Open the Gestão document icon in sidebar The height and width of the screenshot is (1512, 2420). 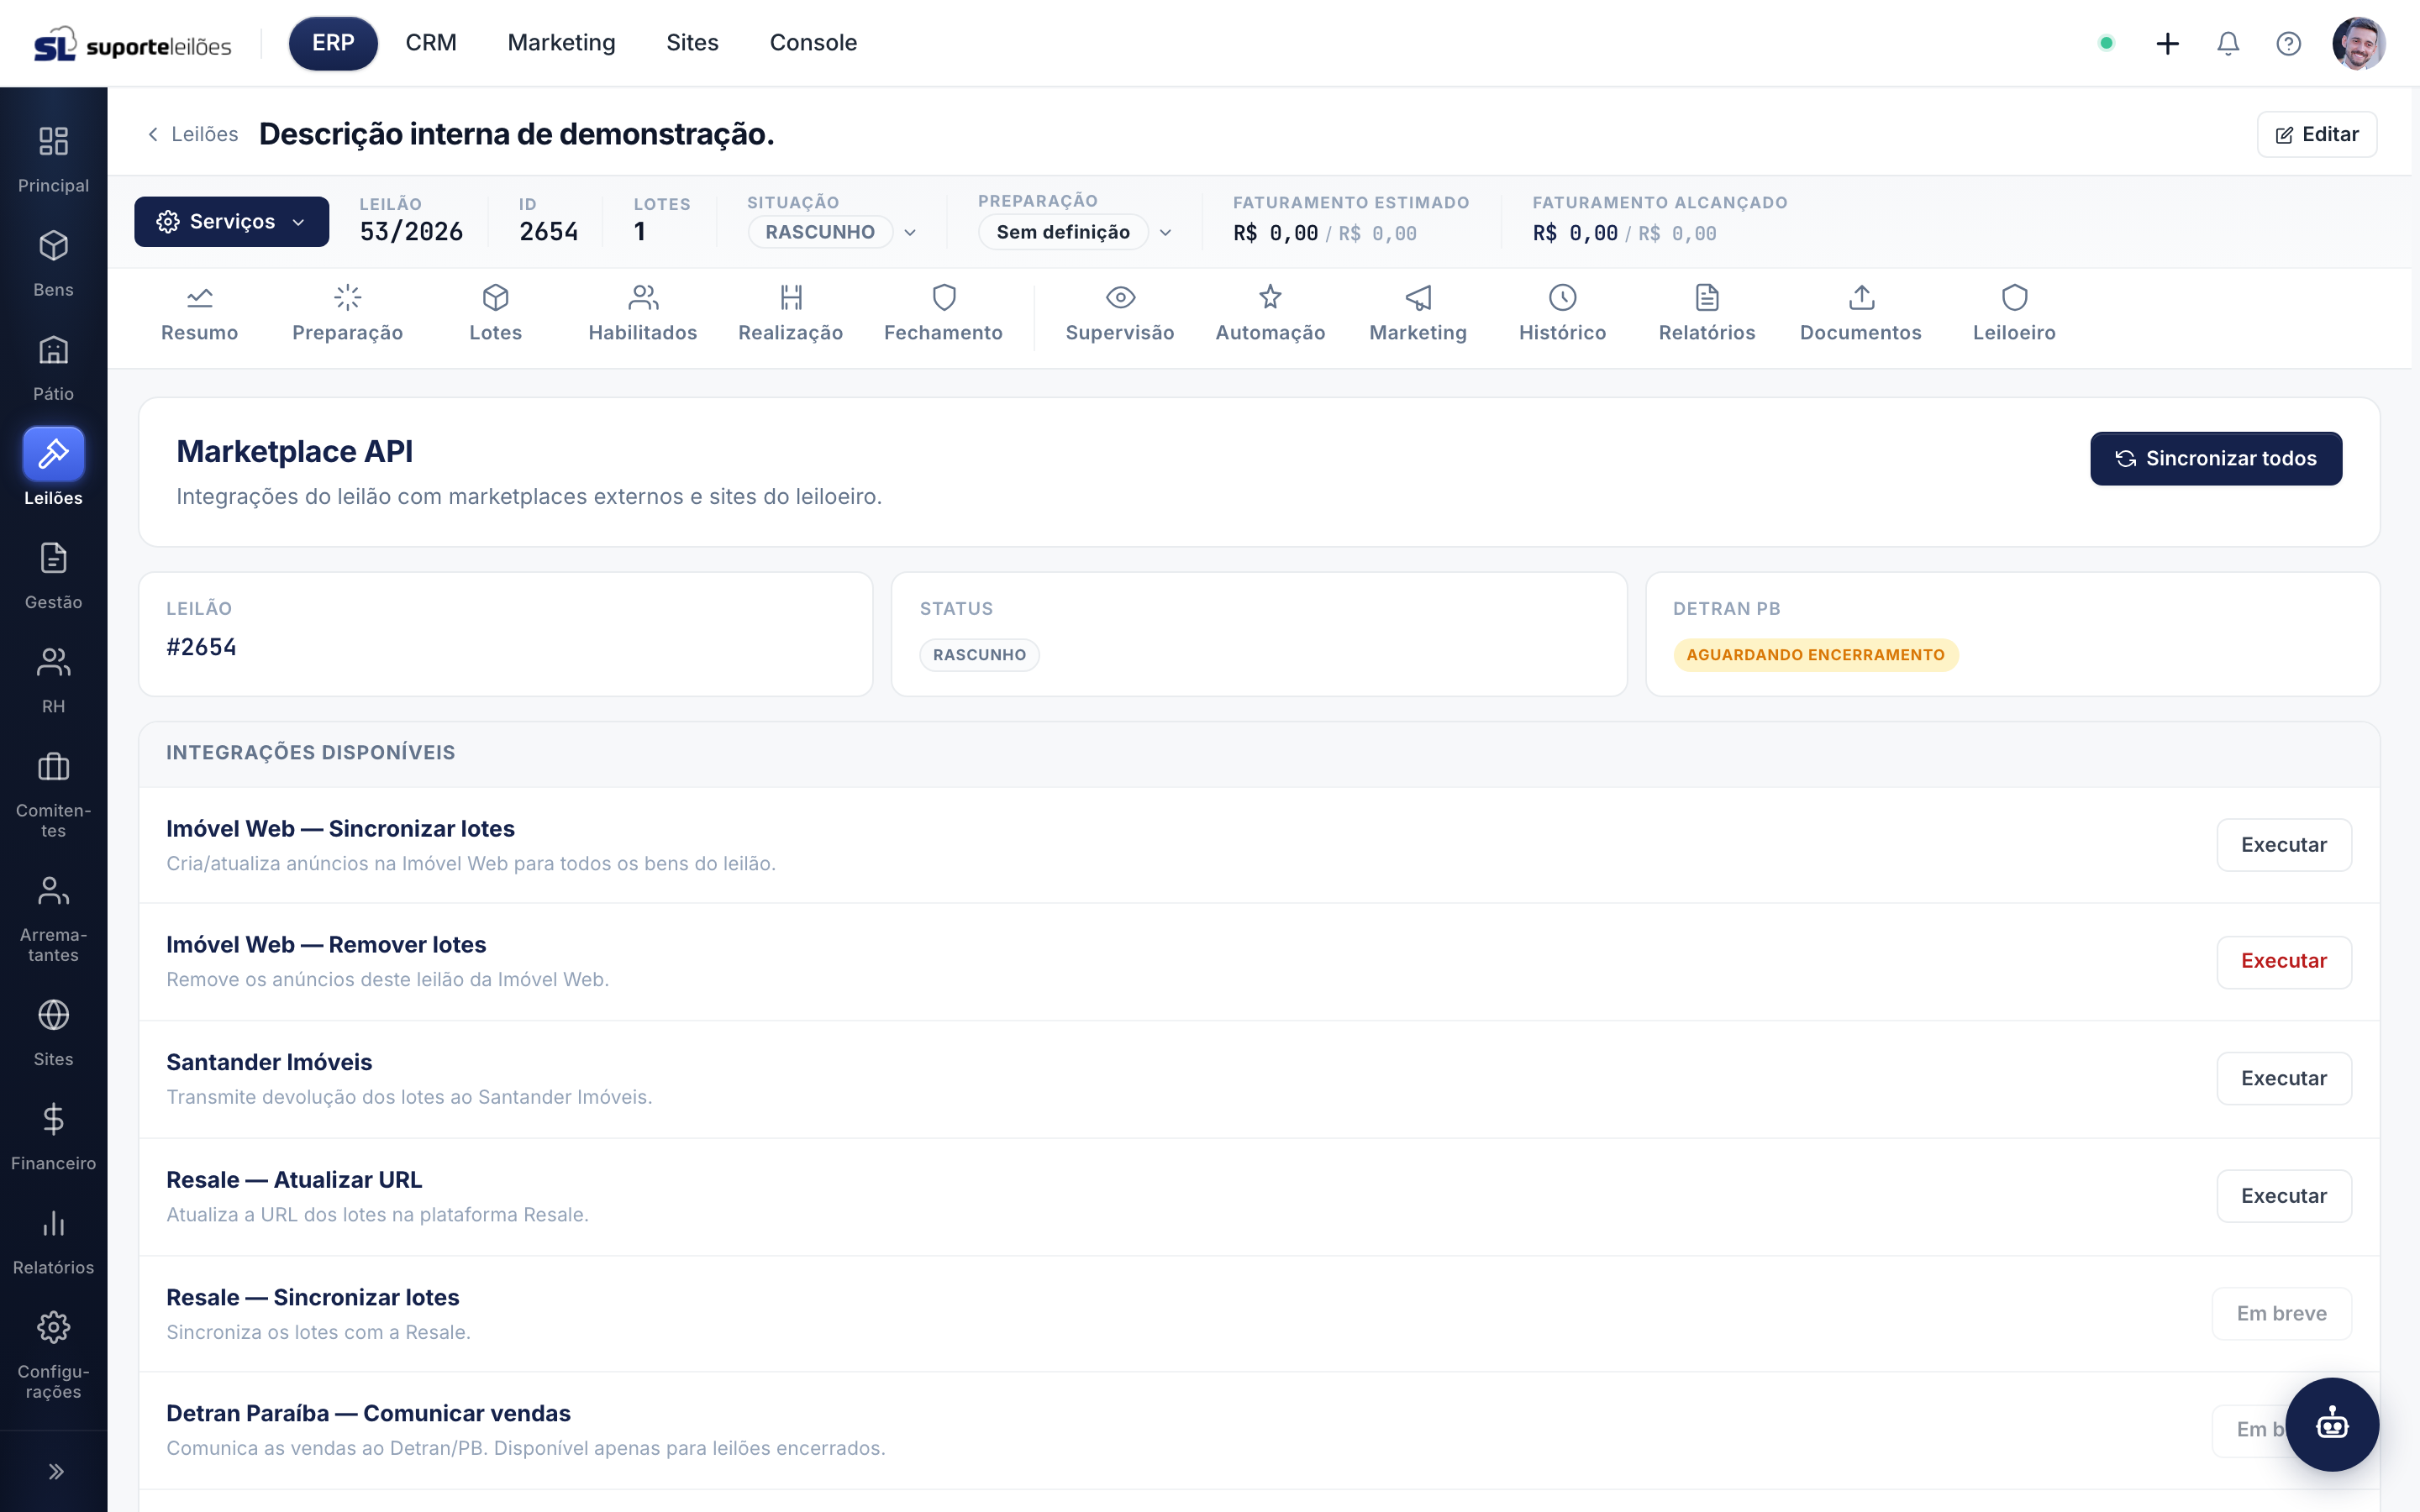[x=53, y=558]
